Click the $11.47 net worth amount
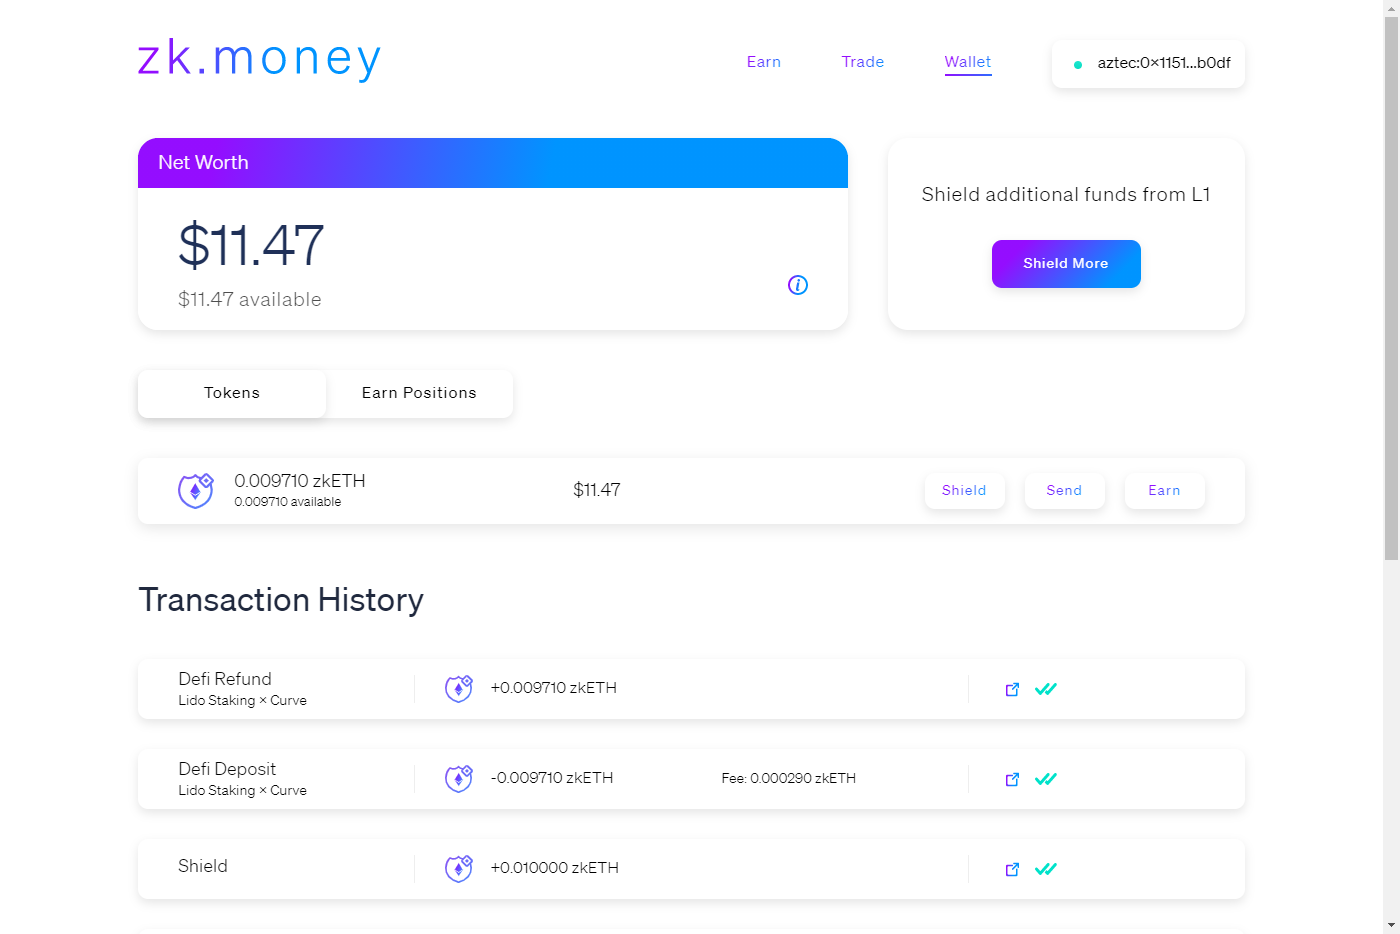 (x=251, y=245)
